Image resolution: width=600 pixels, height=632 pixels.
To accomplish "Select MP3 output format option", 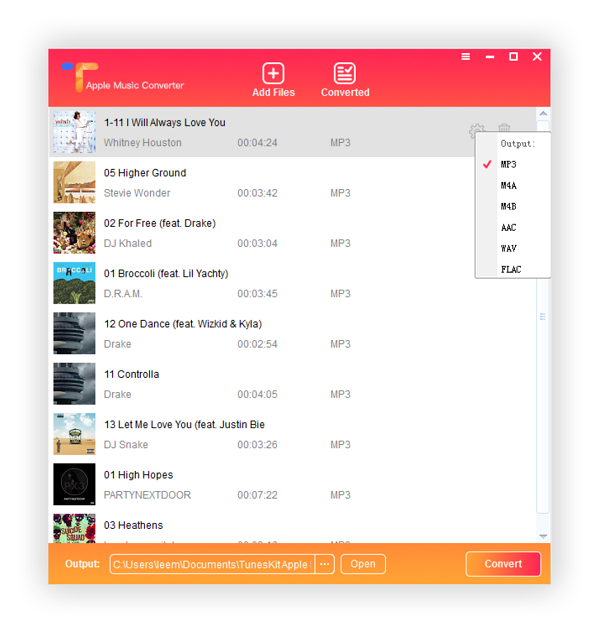I will tap(513, 164).
